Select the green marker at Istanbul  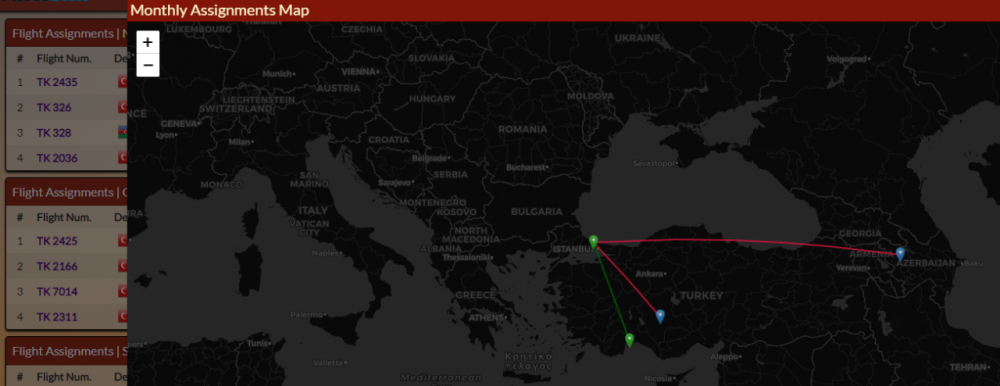[x=594, y=242]
